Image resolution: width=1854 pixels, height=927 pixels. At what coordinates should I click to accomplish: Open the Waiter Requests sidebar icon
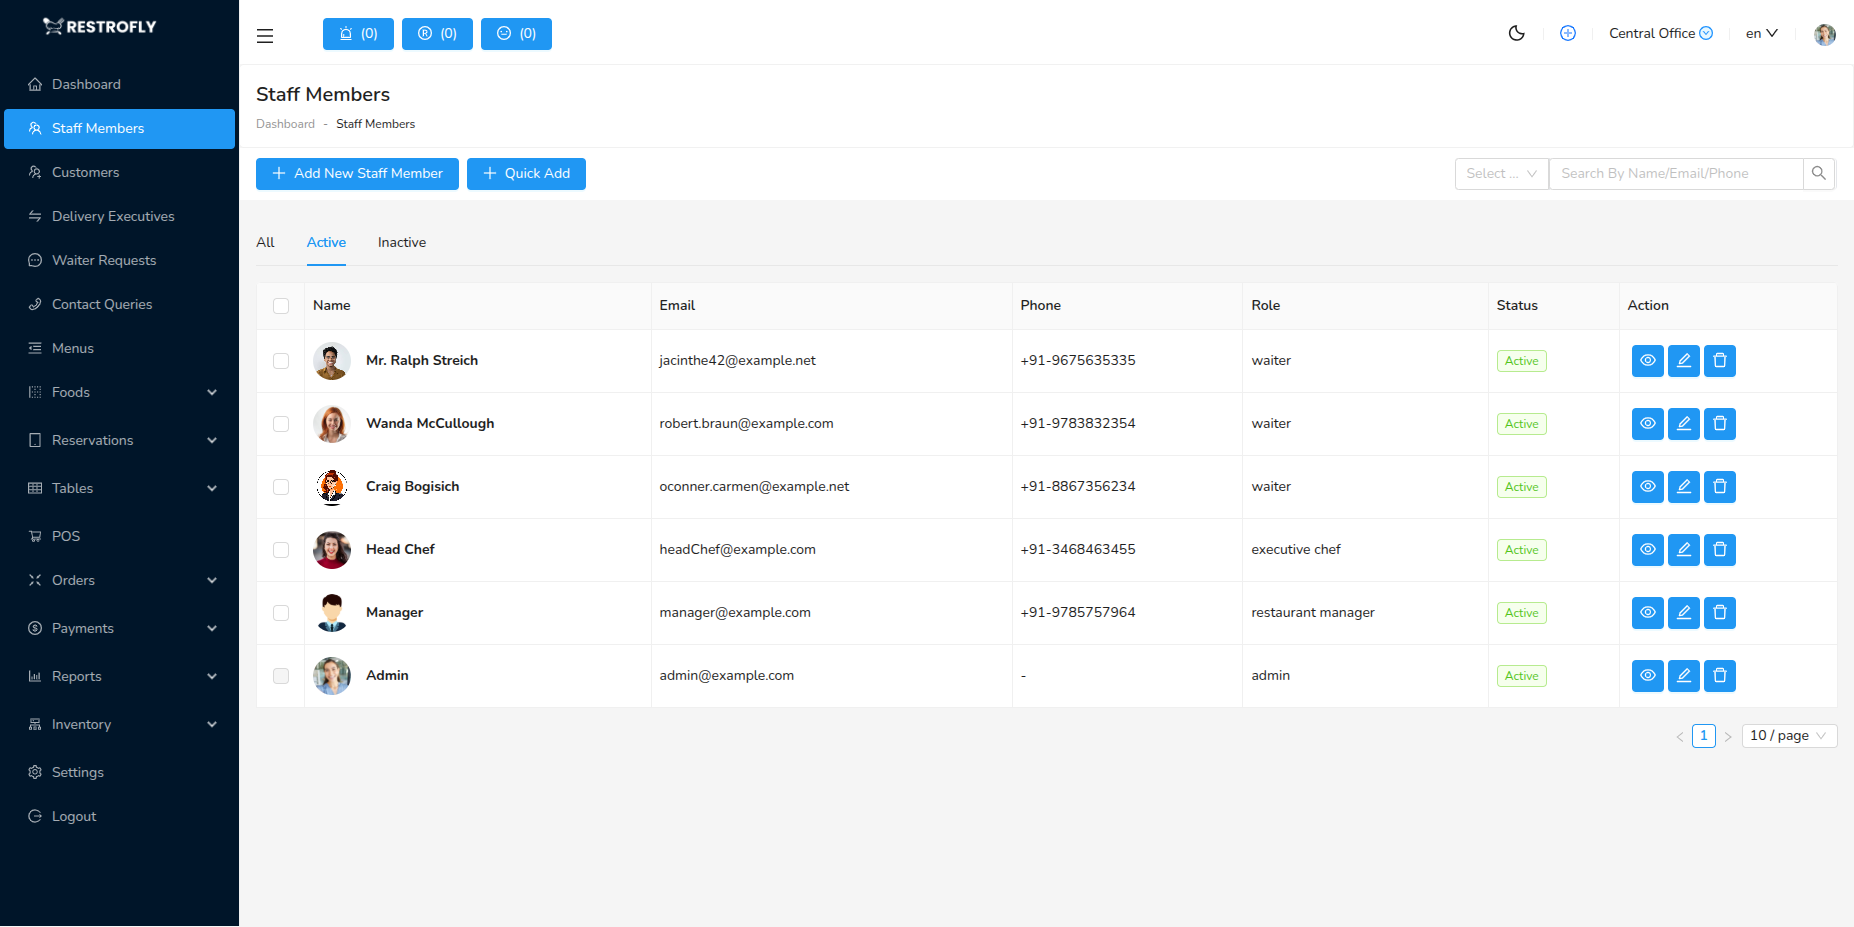pos(35,260)
